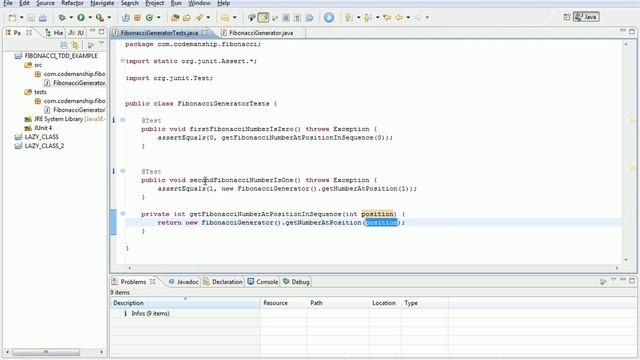The image size is (640, 360).
Task: Click the Package Explorer horizontal scrollbar thumb
Action: 46,351
